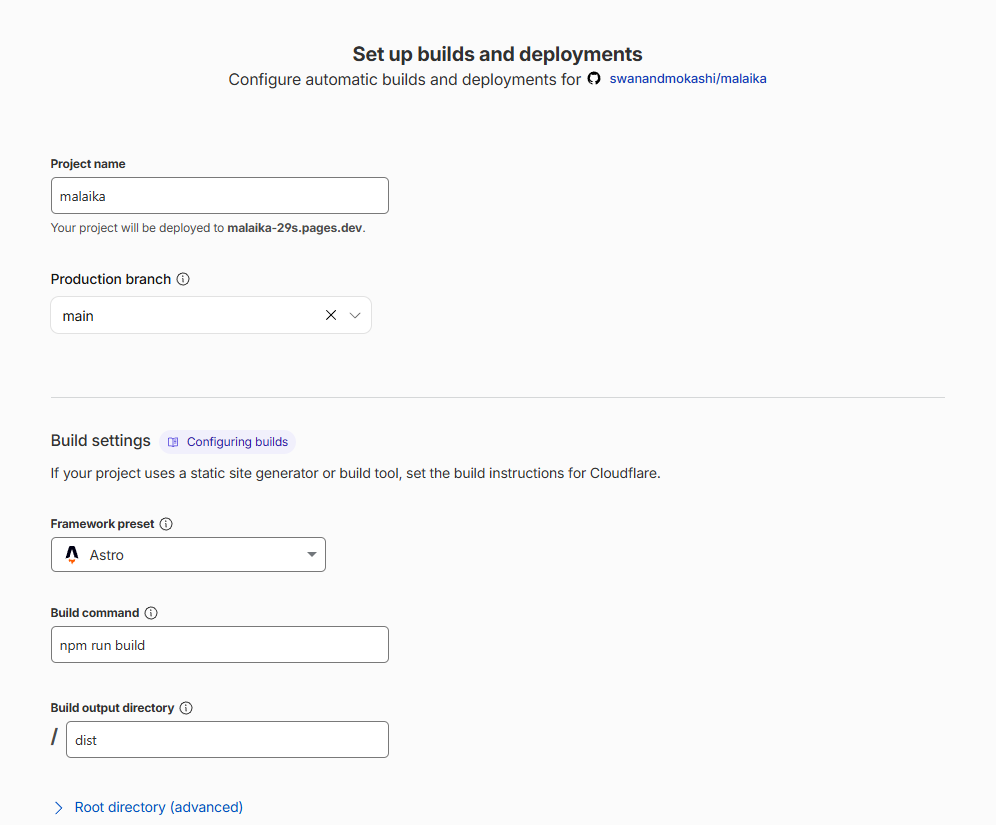The width and height of the screenshot is (996, 825).
Task: Select malaika-29s.pages.dev deployment URL text
Action: pyautogui.click(x=295, y=228)
